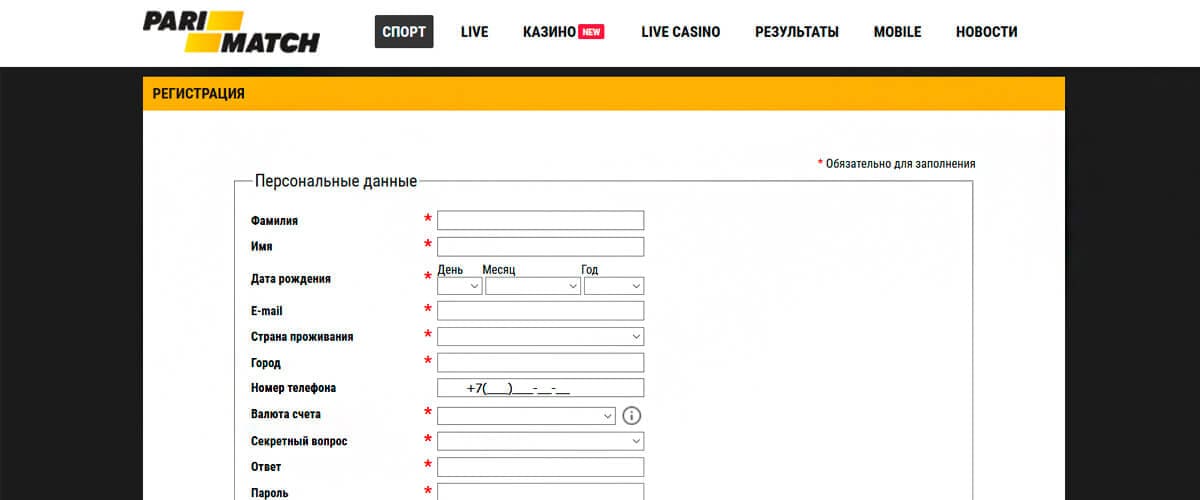
Task: Expand Год birth date dropdown
Action: (614, 286)
